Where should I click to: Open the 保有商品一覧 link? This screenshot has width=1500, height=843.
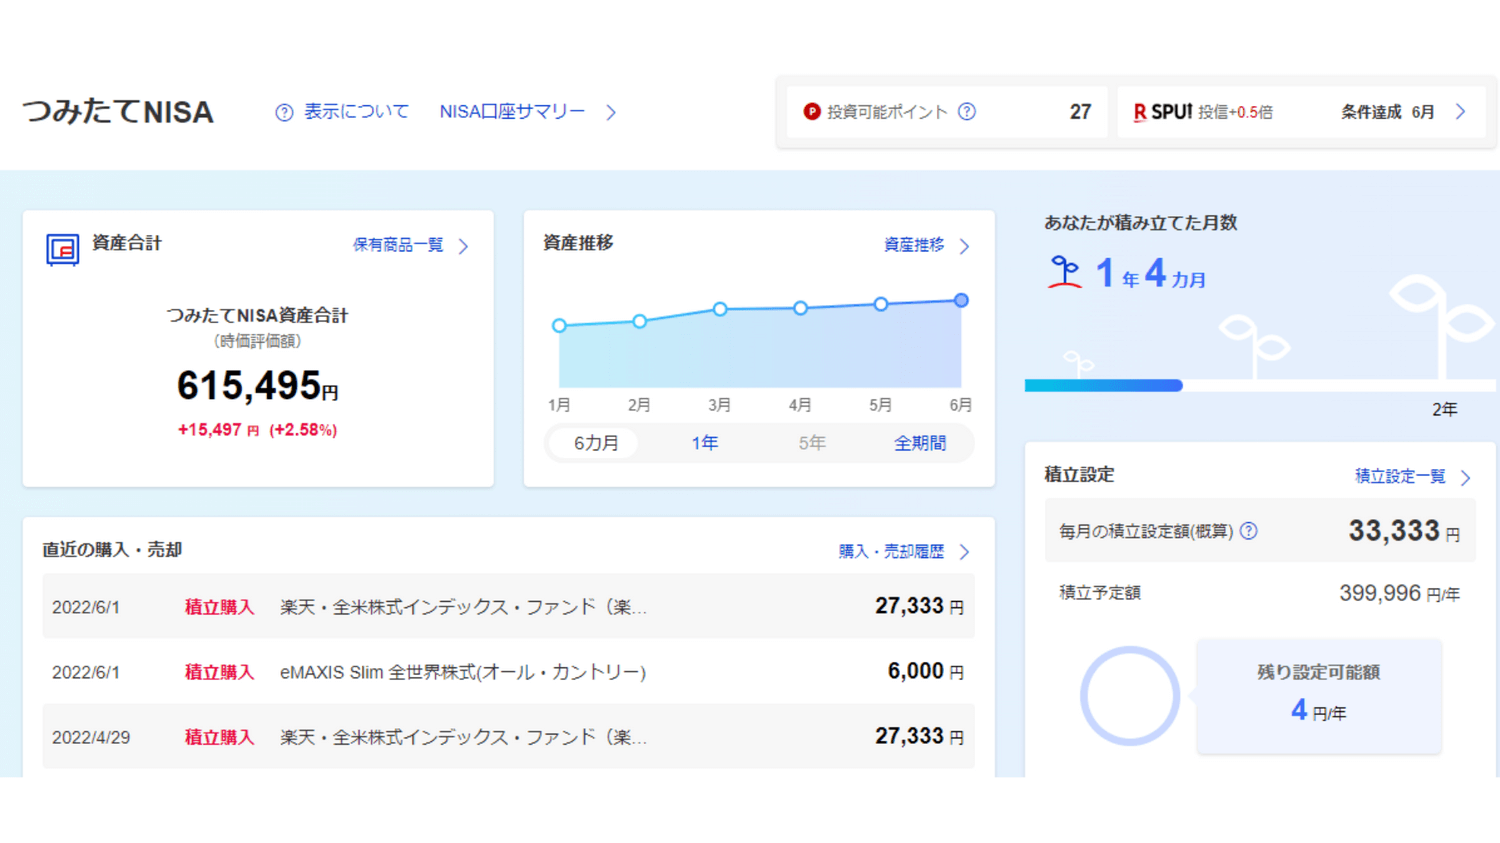[398, 245]
